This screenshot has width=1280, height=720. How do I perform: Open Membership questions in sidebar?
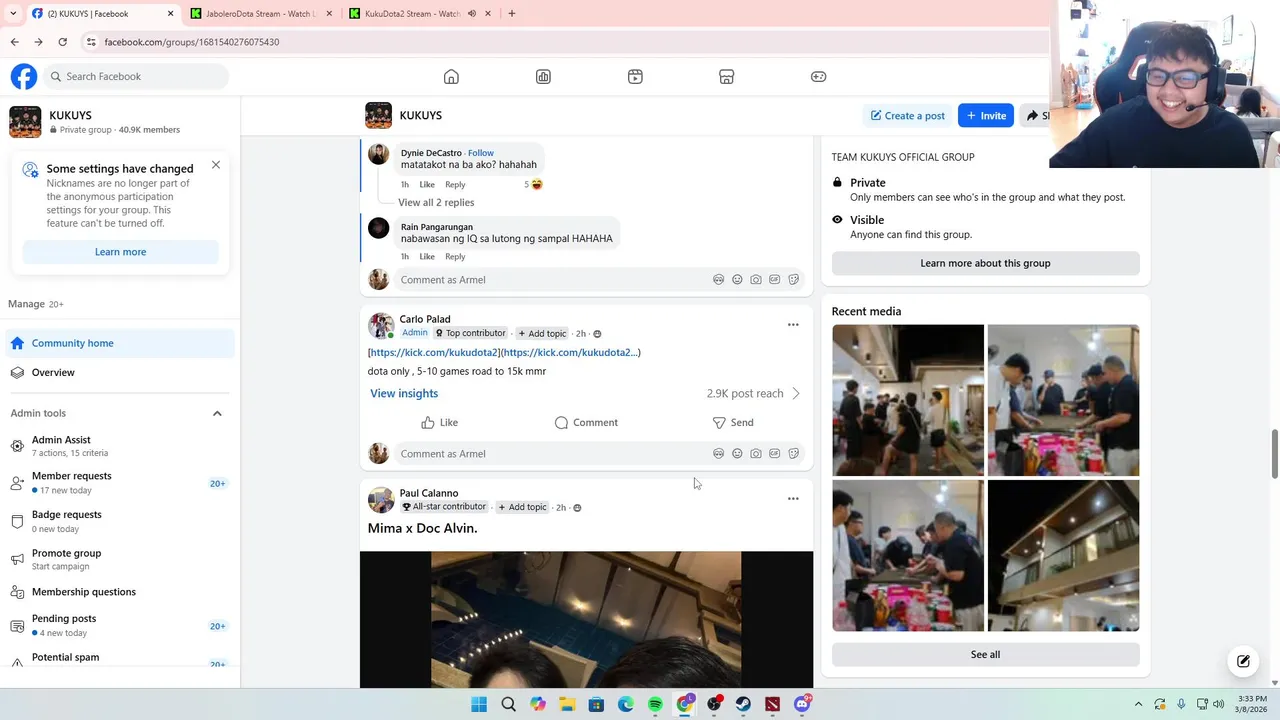pos(120,592)
